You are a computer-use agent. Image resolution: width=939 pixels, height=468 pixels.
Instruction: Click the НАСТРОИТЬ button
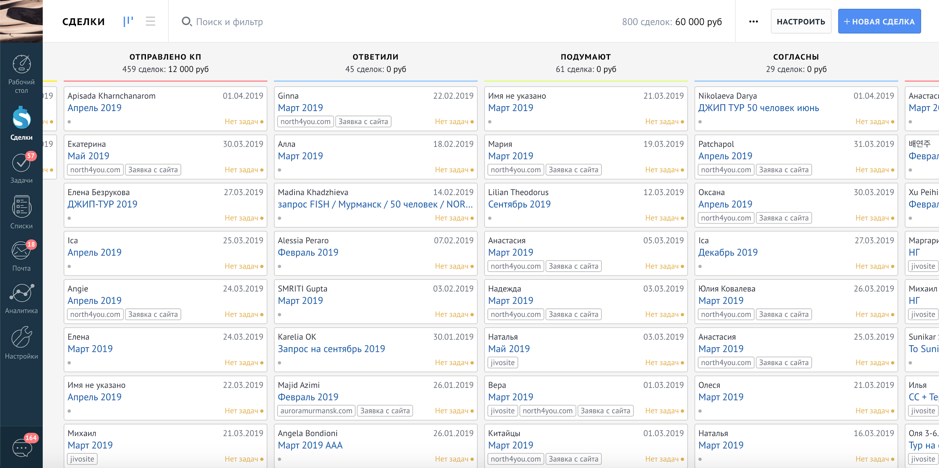coord(801,21)
